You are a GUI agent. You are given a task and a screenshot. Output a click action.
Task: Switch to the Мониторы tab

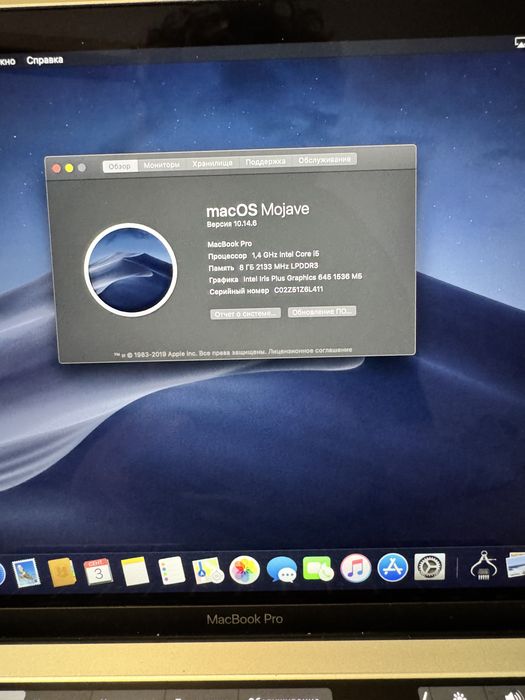click(x=162, y=165)
